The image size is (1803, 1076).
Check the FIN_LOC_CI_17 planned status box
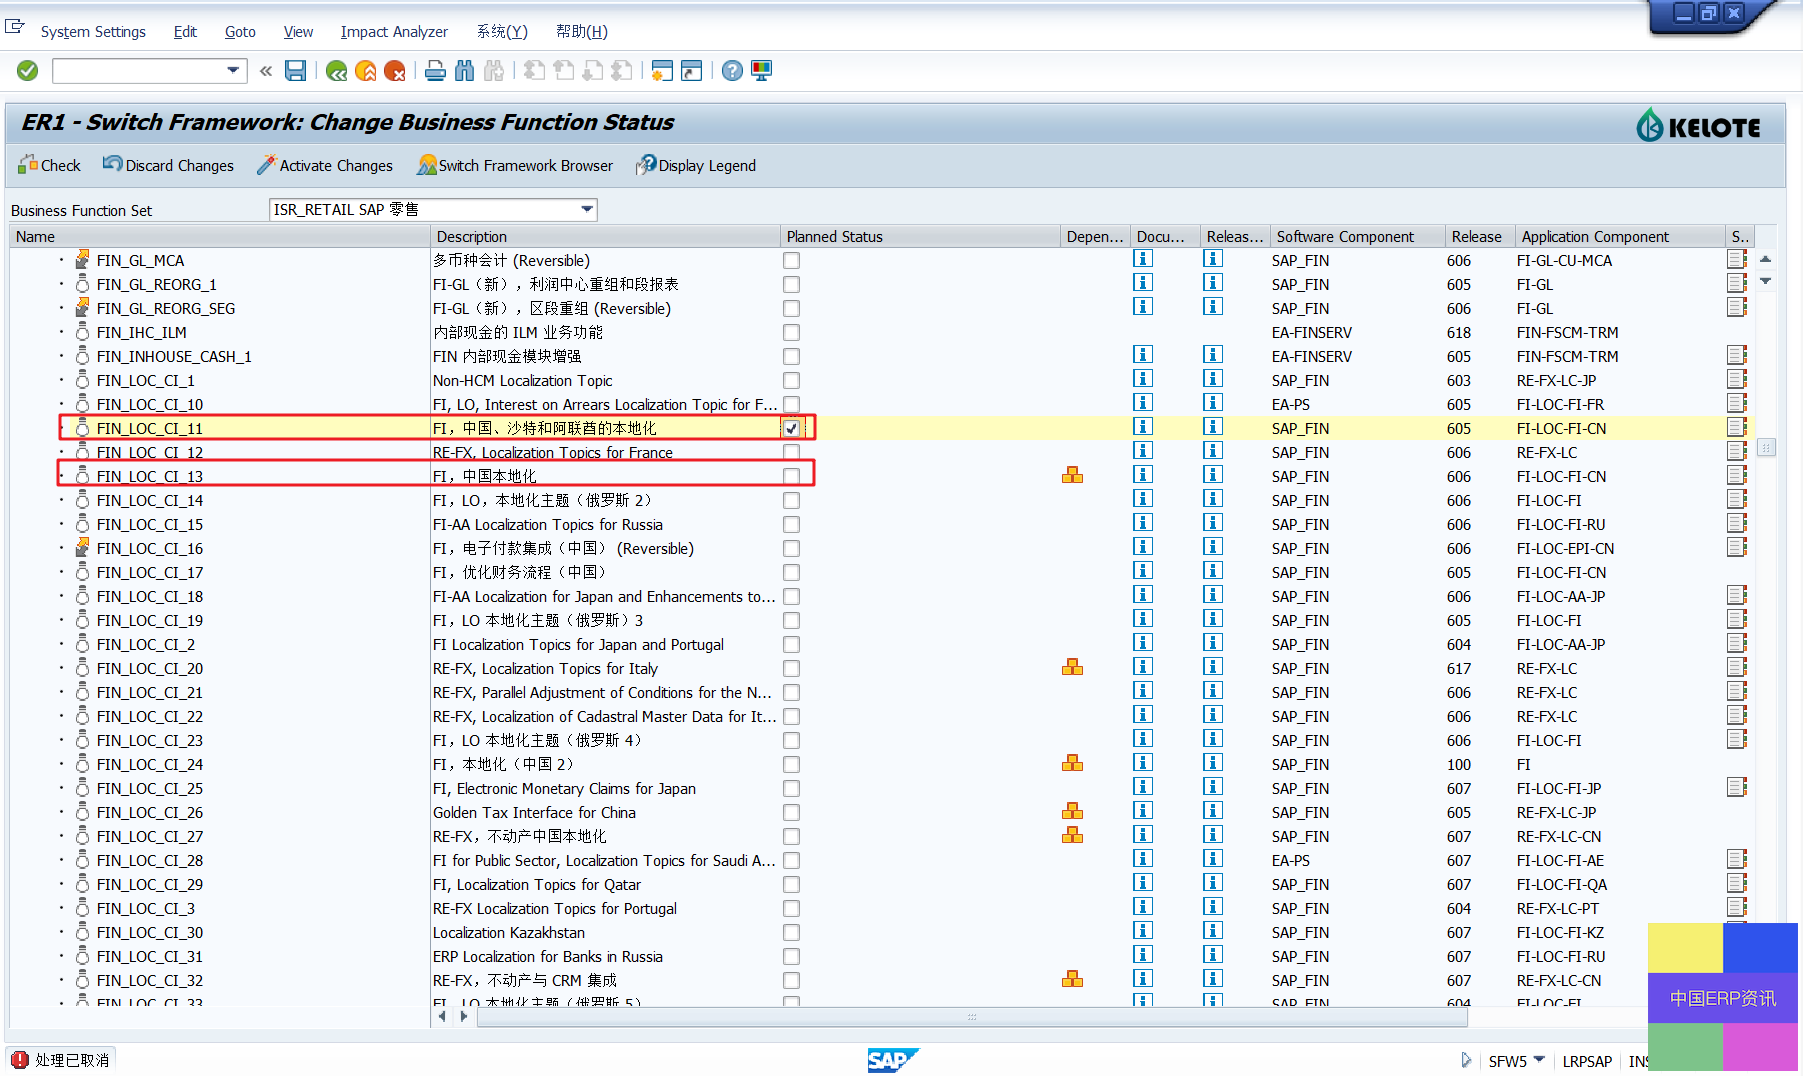click(791, 572)
